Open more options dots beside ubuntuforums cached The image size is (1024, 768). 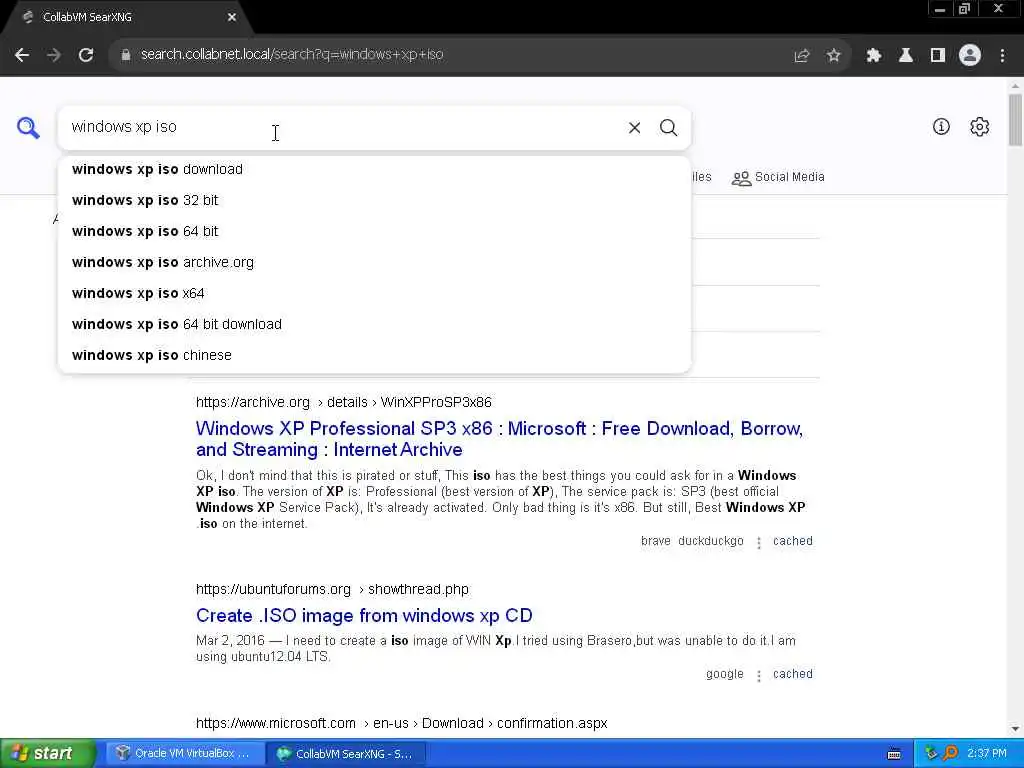(759, 676)
